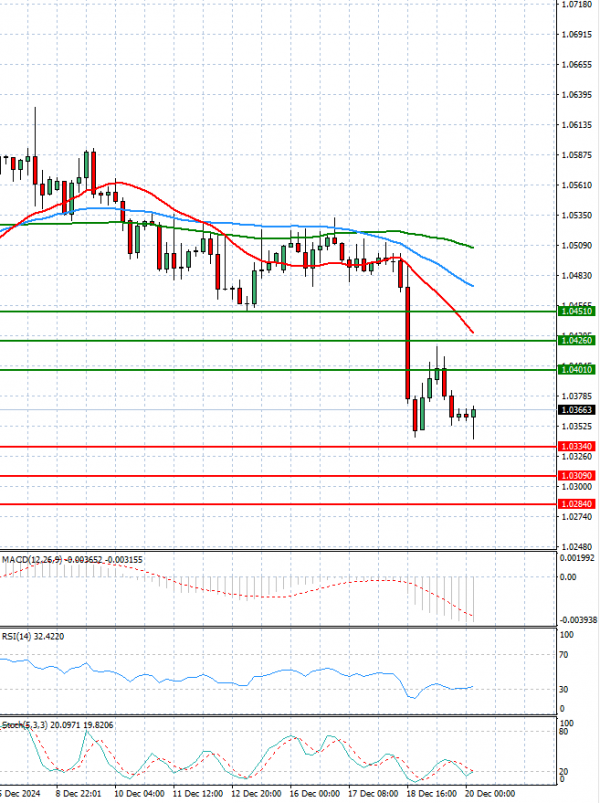
Task: Click the 1.05090 price axis label
Action: click(577, 246)
